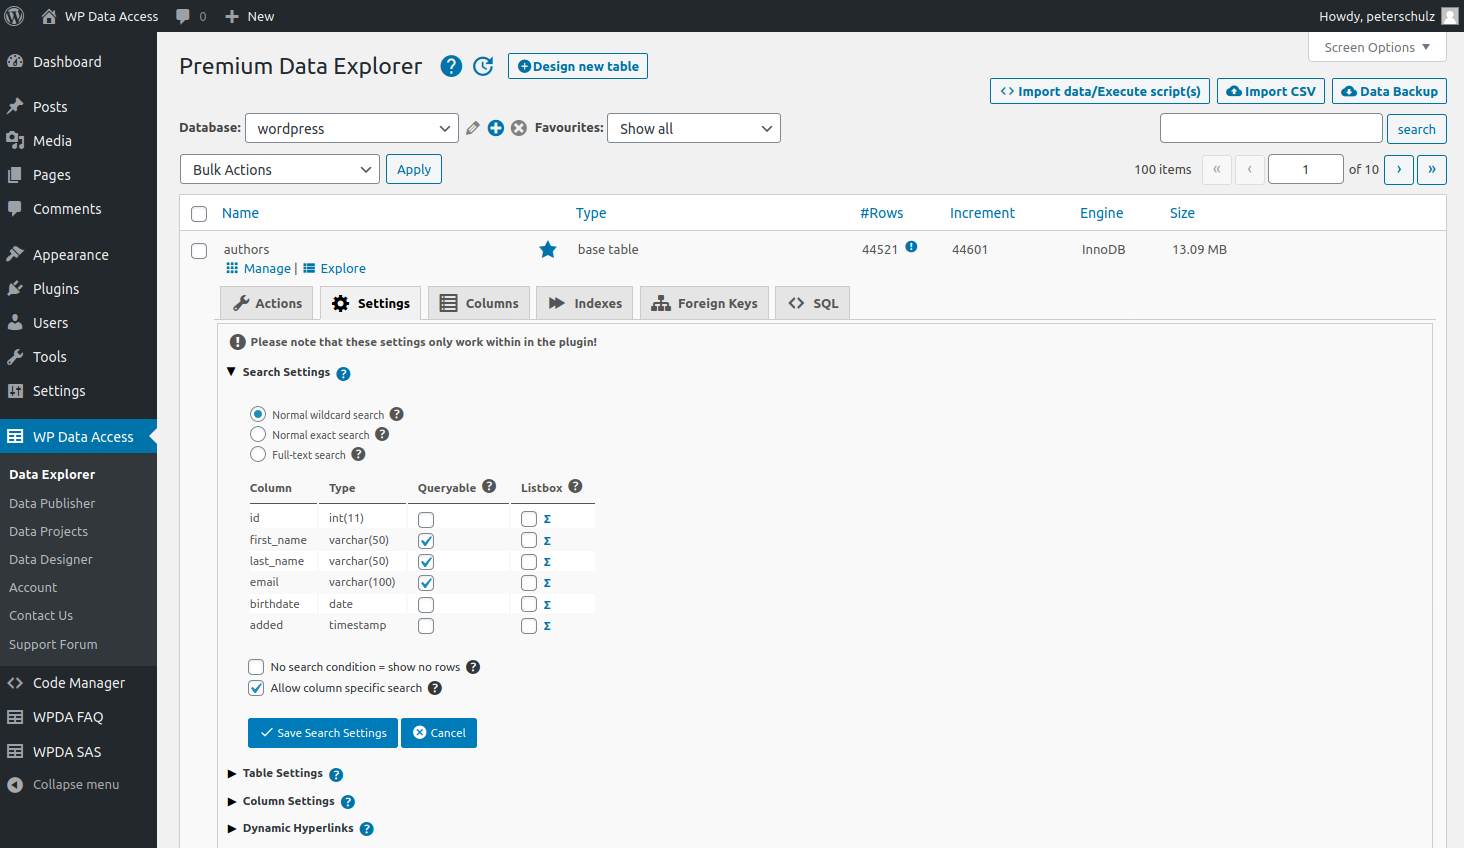Toggle Queryable checkbox for first_name
The height and width of the screenshot is (848, 1464).
coord(426,541)
